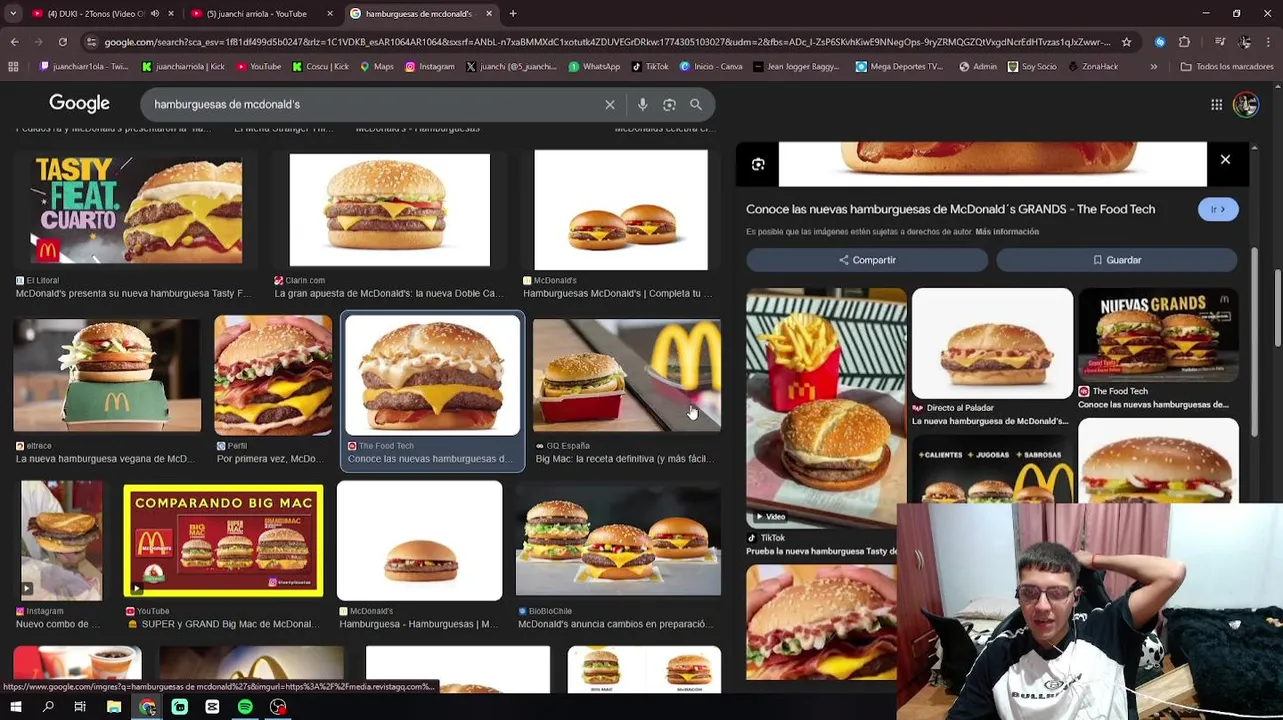Open the Windows Start menu
This screenshot has height=720, width=1283.
pos(15,707)
